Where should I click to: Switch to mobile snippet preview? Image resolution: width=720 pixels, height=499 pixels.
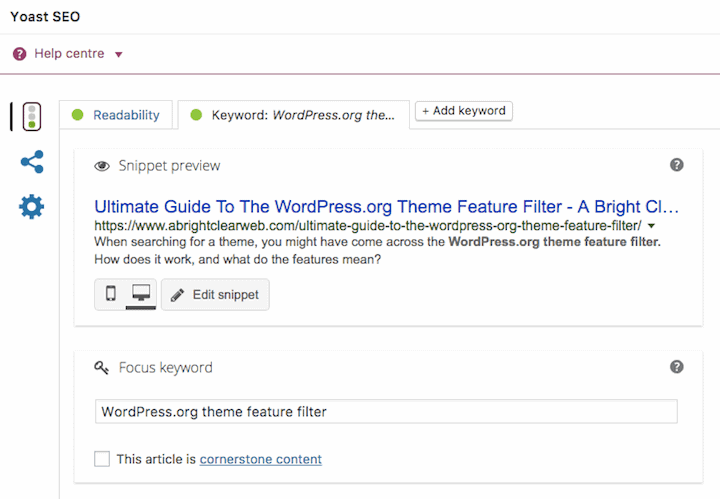click(x=111, y=293)
